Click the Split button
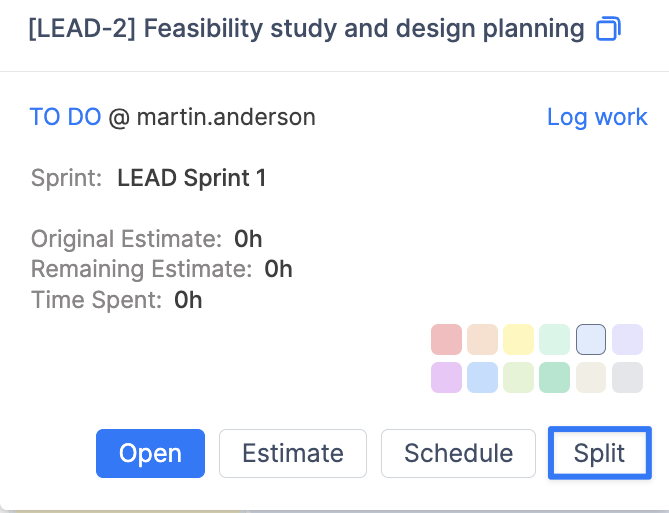The image size is (669, 513). click(599, 453)
